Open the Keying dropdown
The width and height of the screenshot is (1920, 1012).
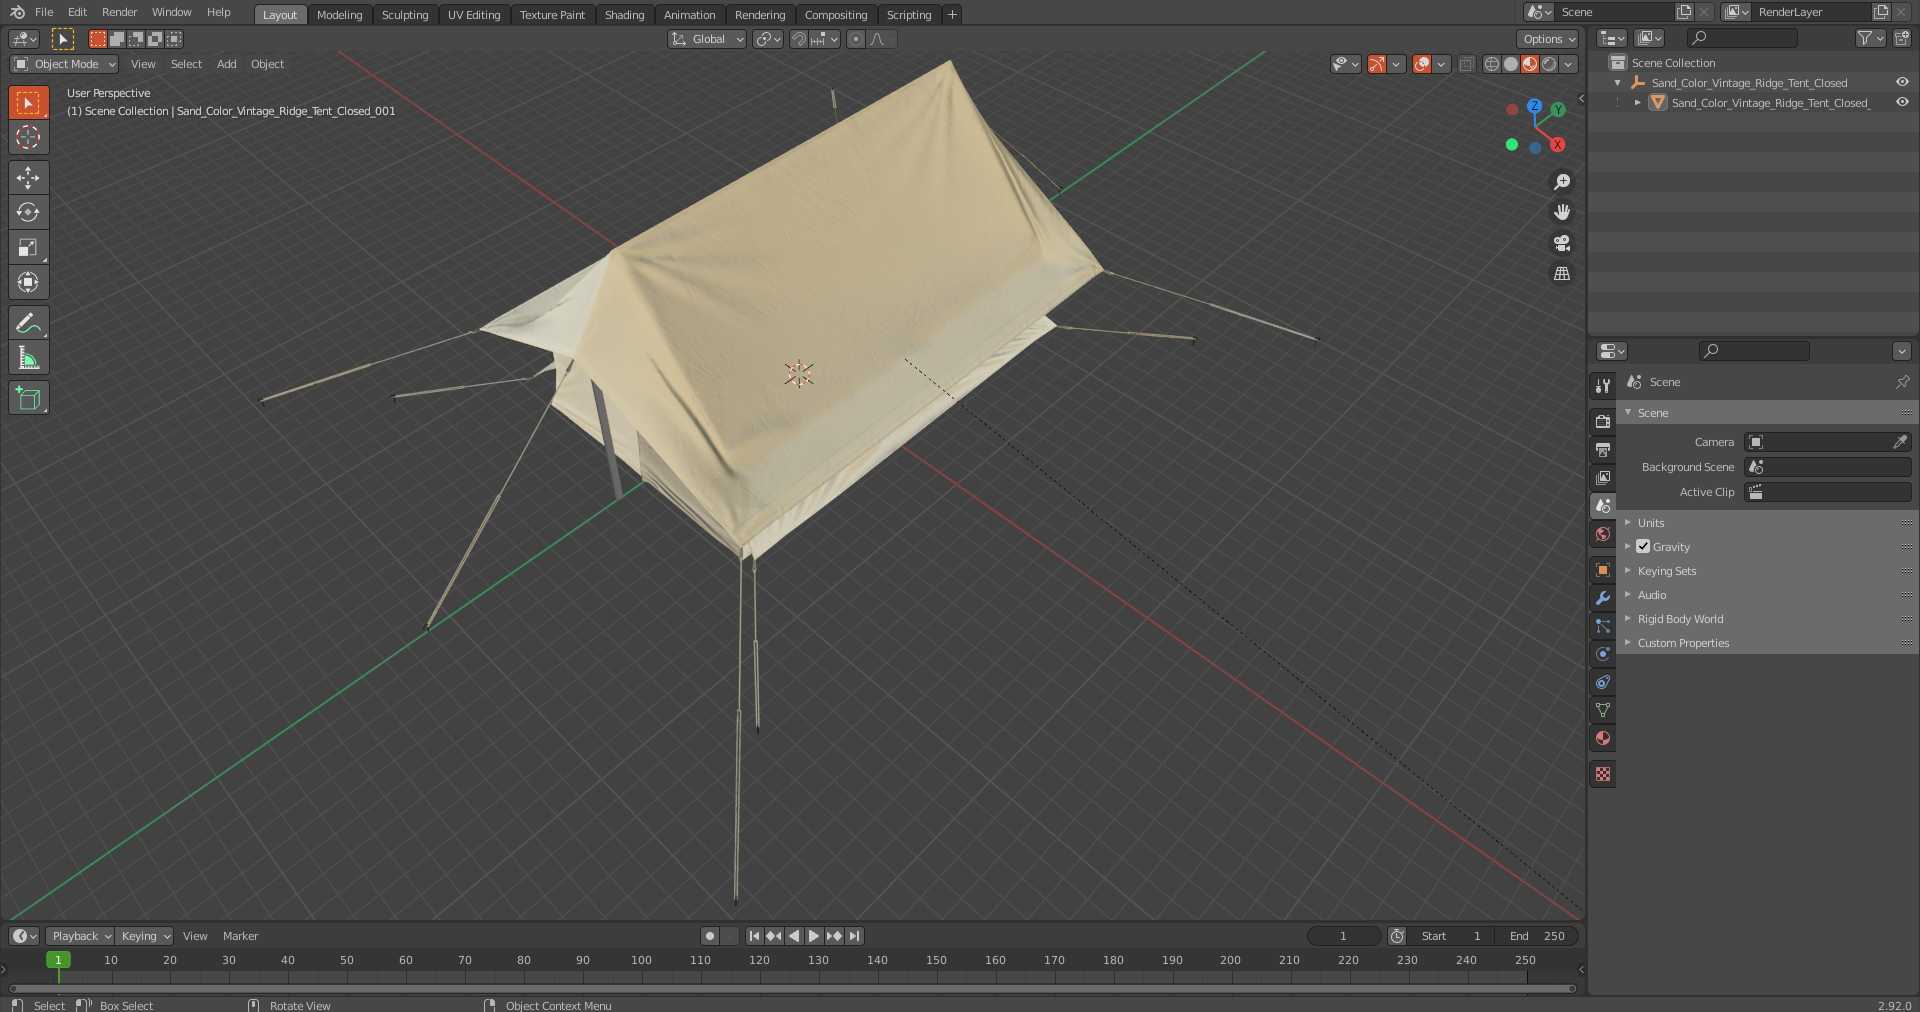click(145, 936)
